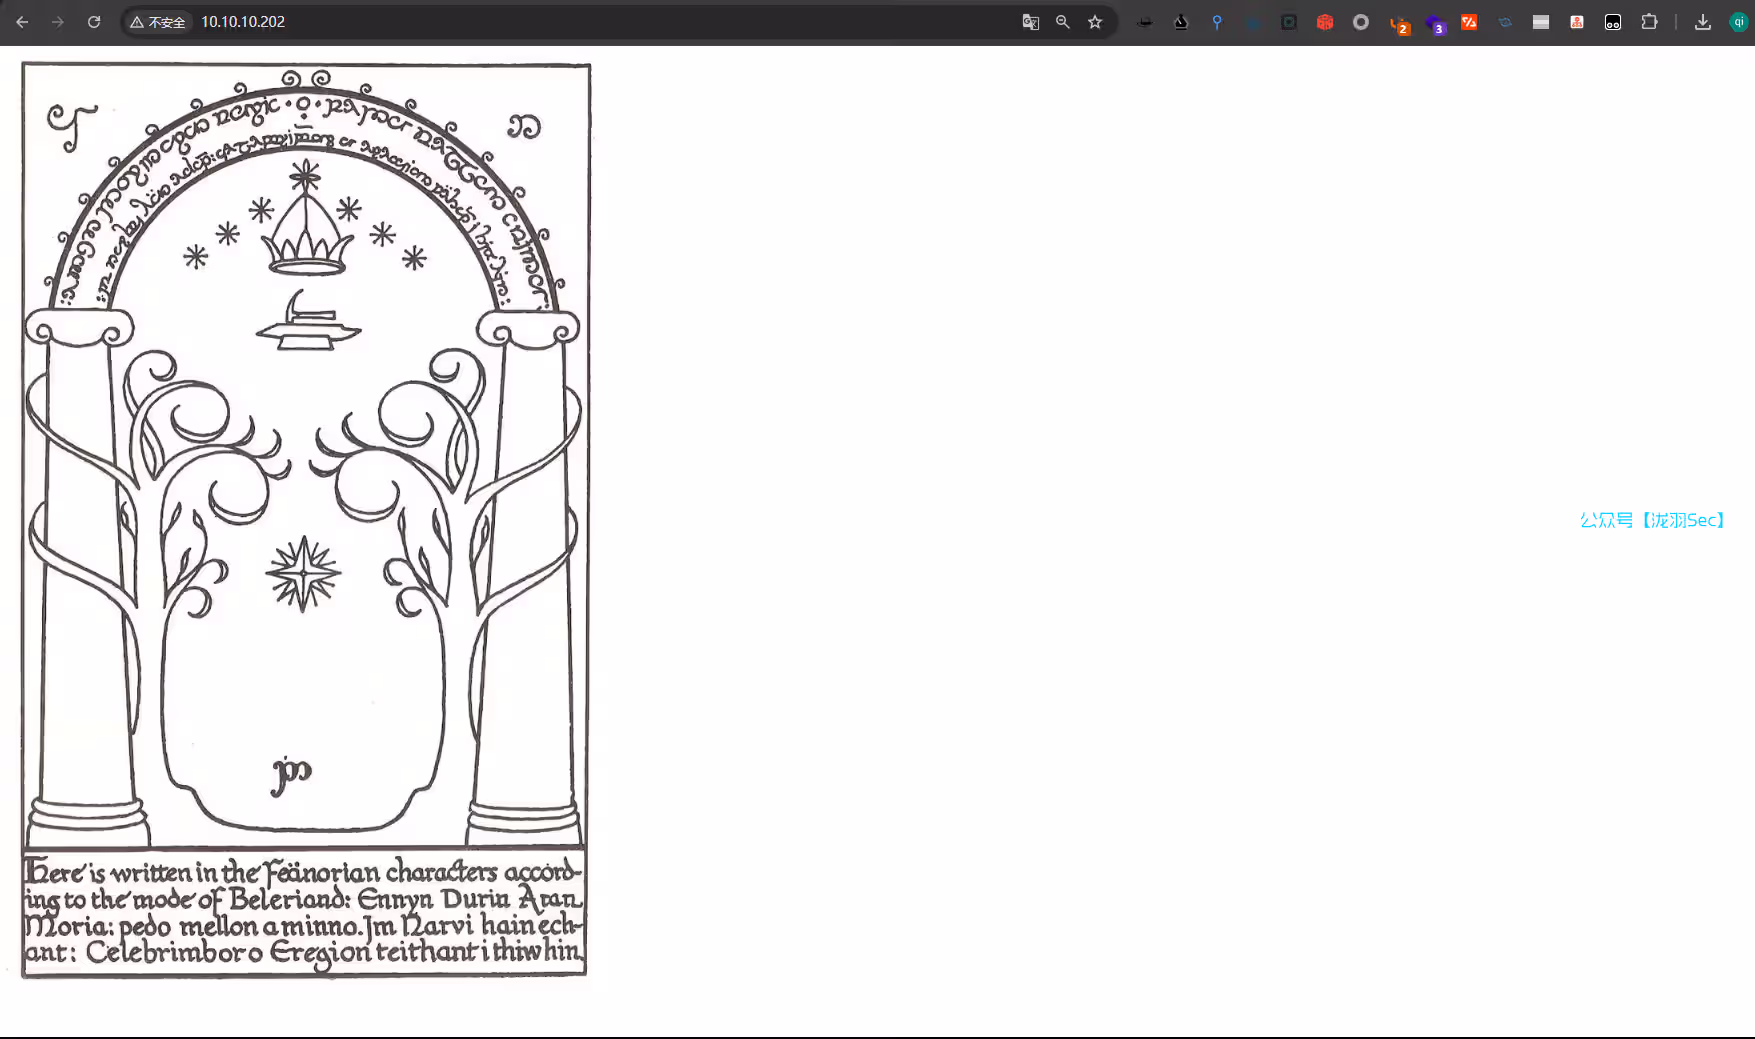Open the green qi profile avatar
Screen dimensions: 1755x1039
(1739, 22)
